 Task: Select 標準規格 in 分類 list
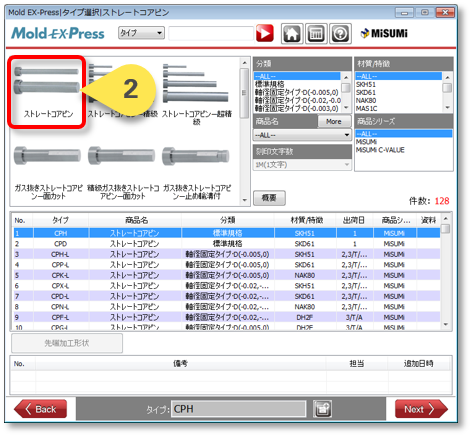click(297, 84)
